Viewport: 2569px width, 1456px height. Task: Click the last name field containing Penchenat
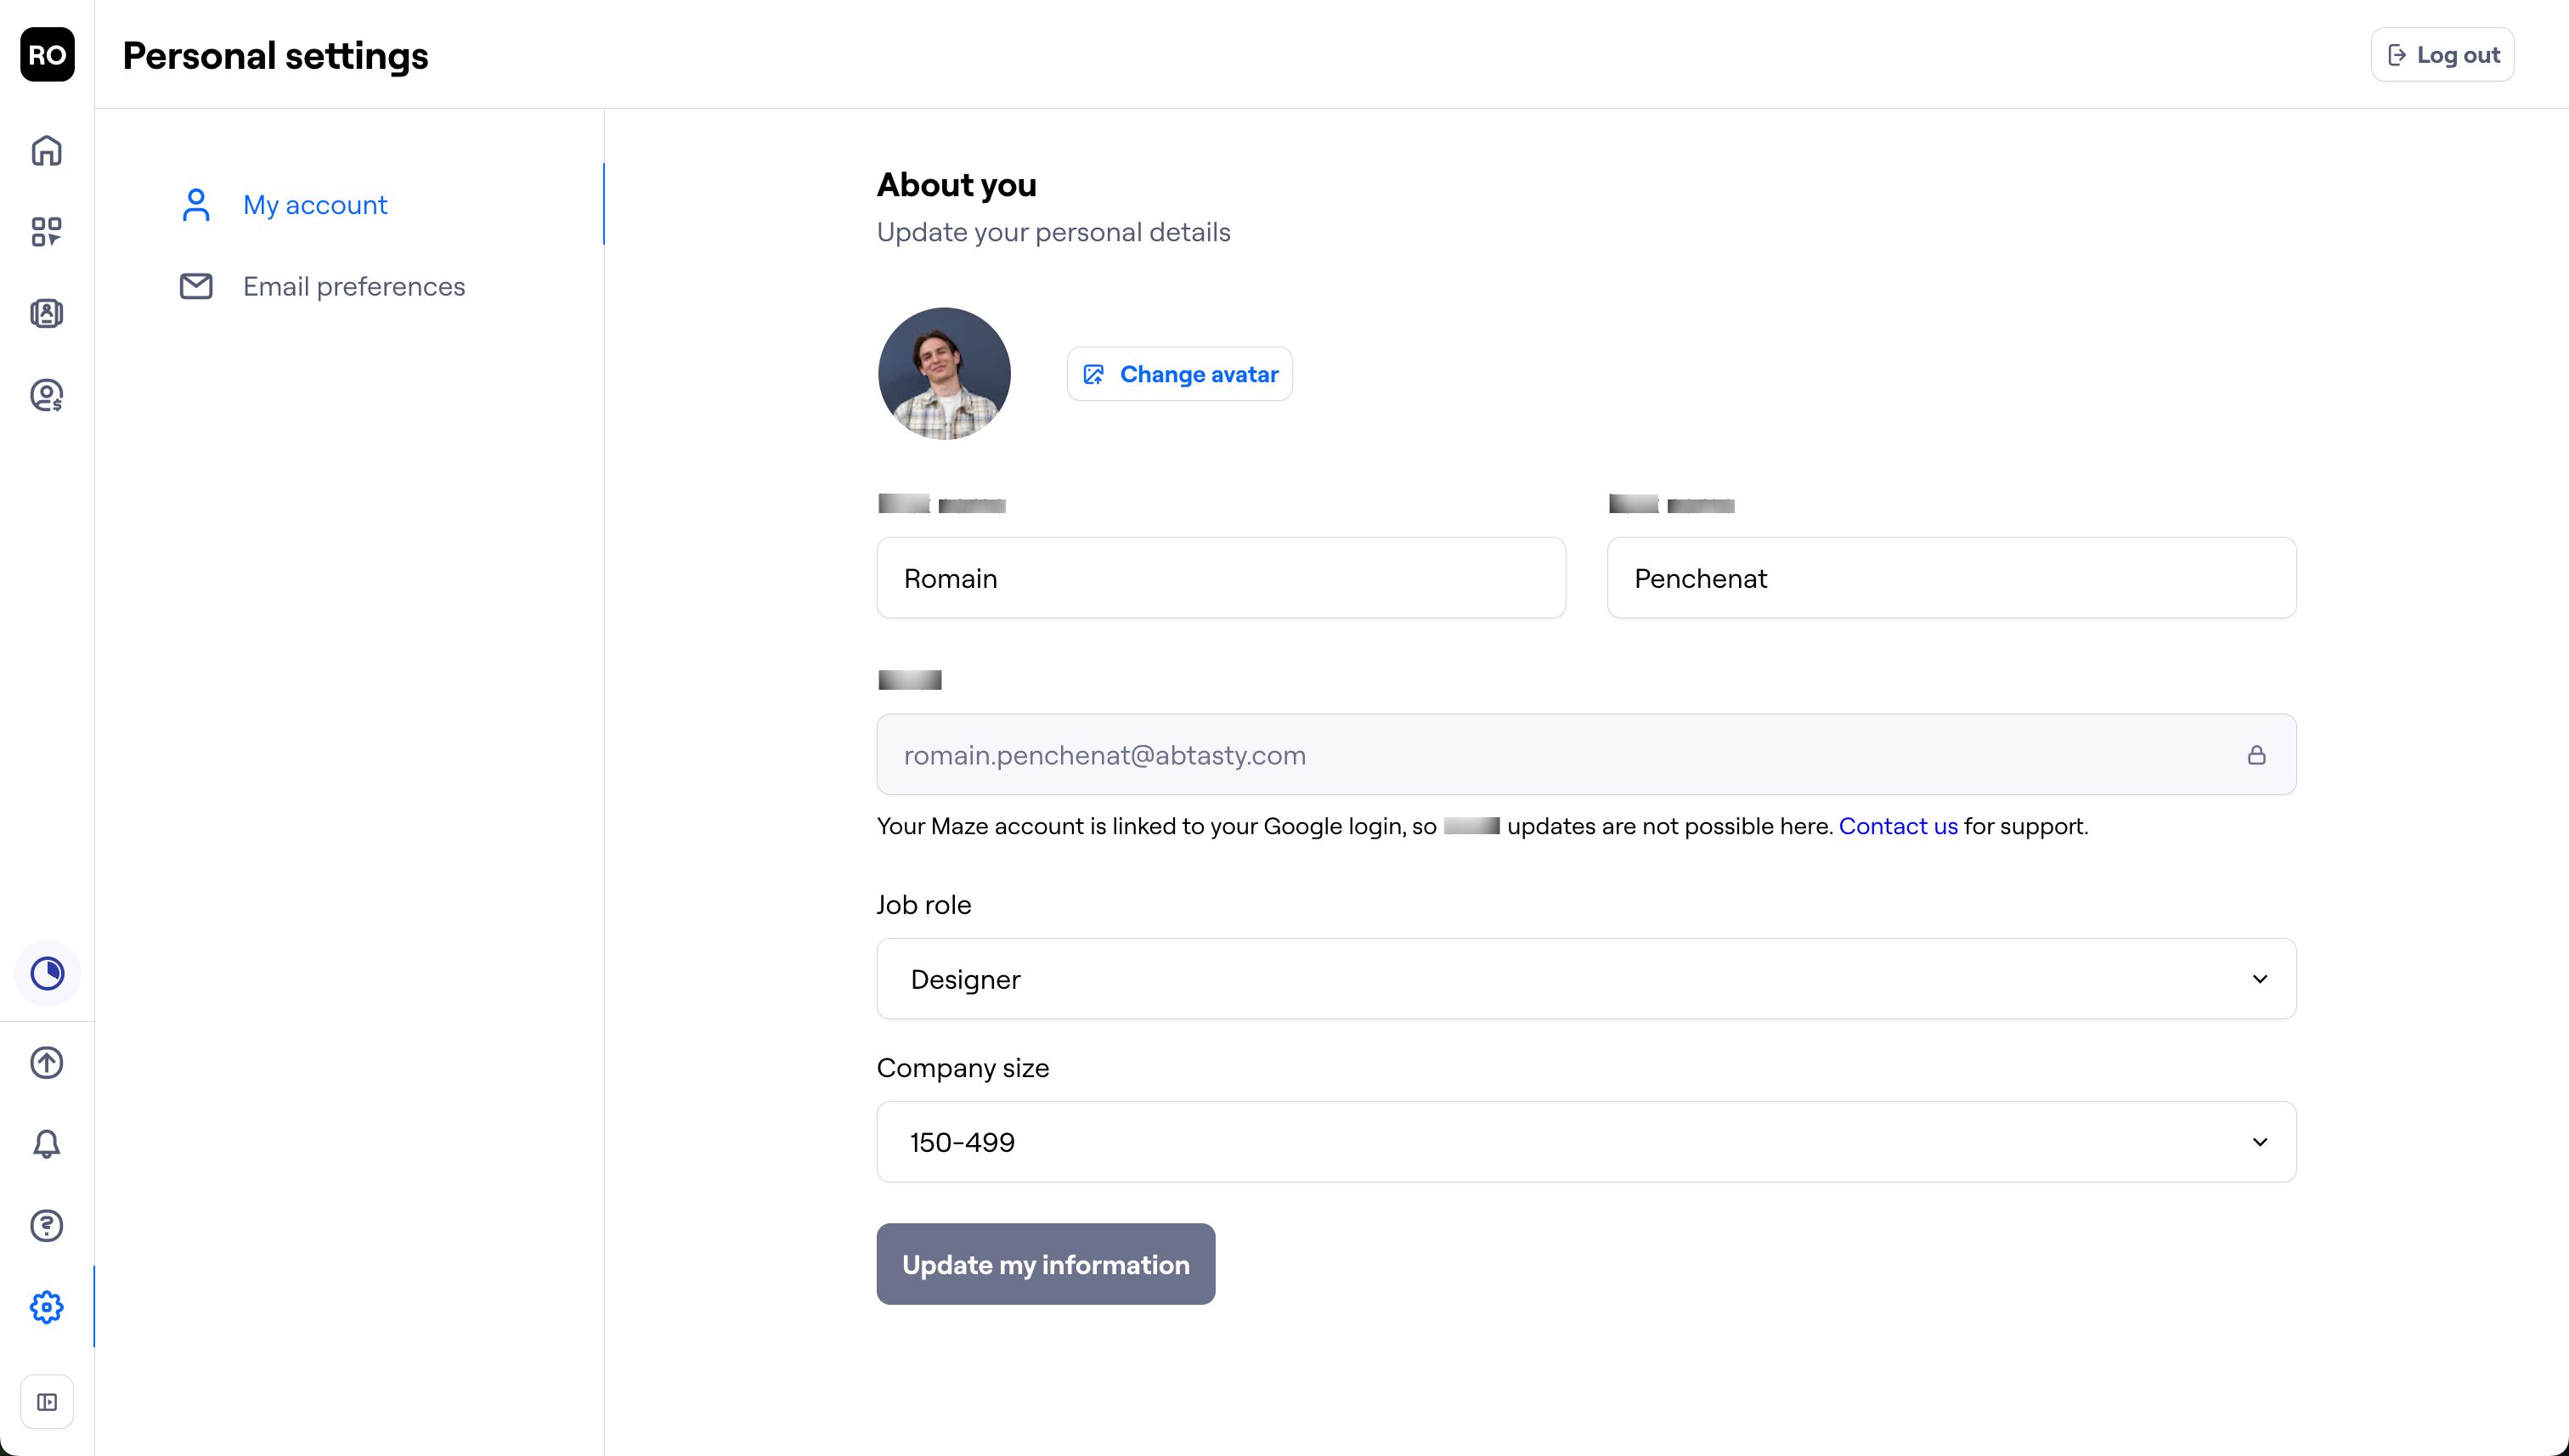[x=1951, y=578]
